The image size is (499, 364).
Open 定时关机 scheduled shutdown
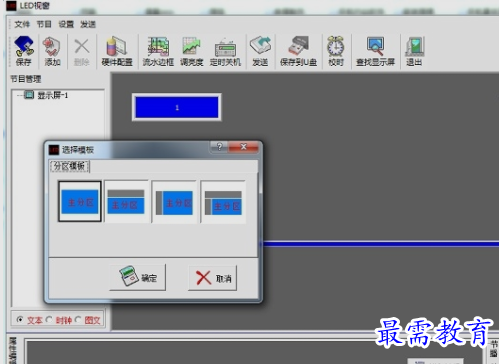click(x=225, y=51)
